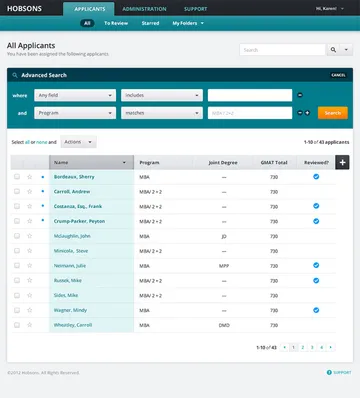Open the Actions dropdown menu
360x398 pixels.
pyautogui.click(x=78, y=142)
